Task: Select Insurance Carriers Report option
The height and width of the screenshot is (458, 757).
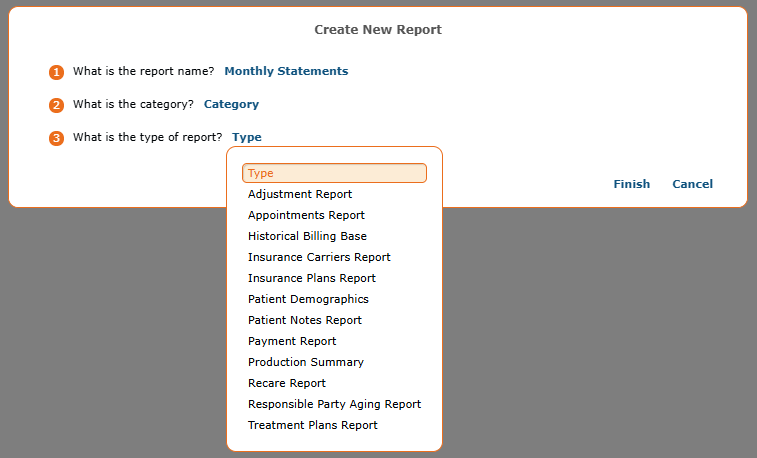Action: click(319, 257)
